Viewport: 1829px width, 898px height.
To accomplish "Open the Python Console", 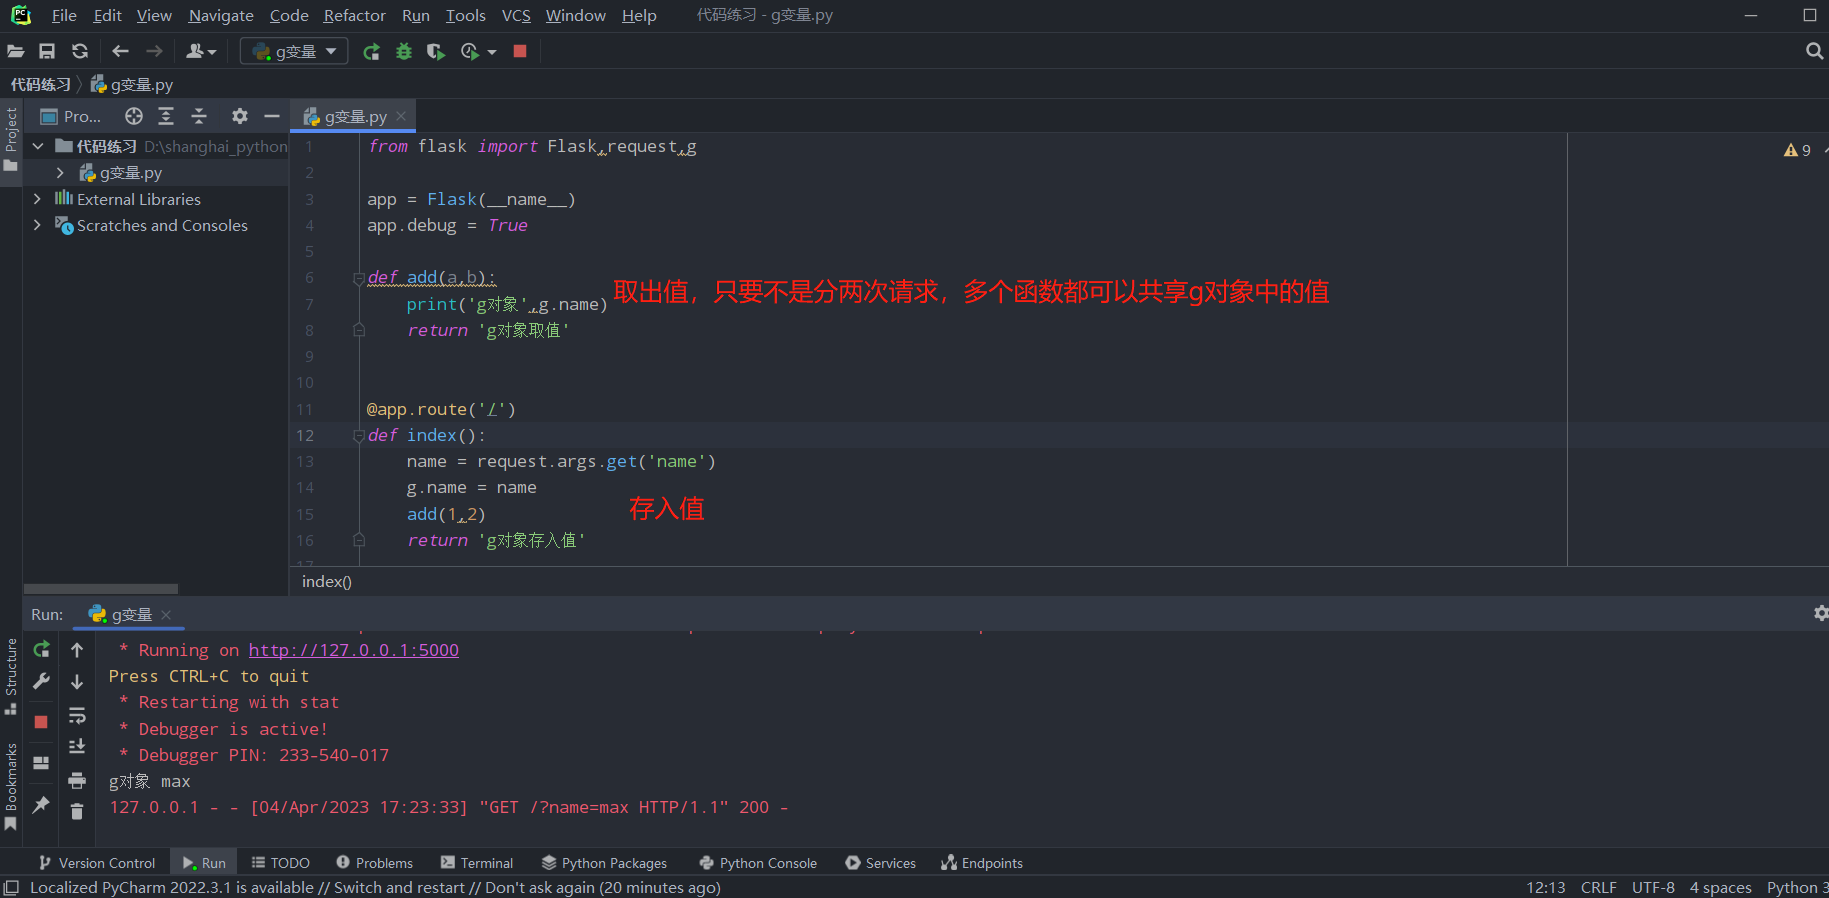I will [x=758, y=863].
